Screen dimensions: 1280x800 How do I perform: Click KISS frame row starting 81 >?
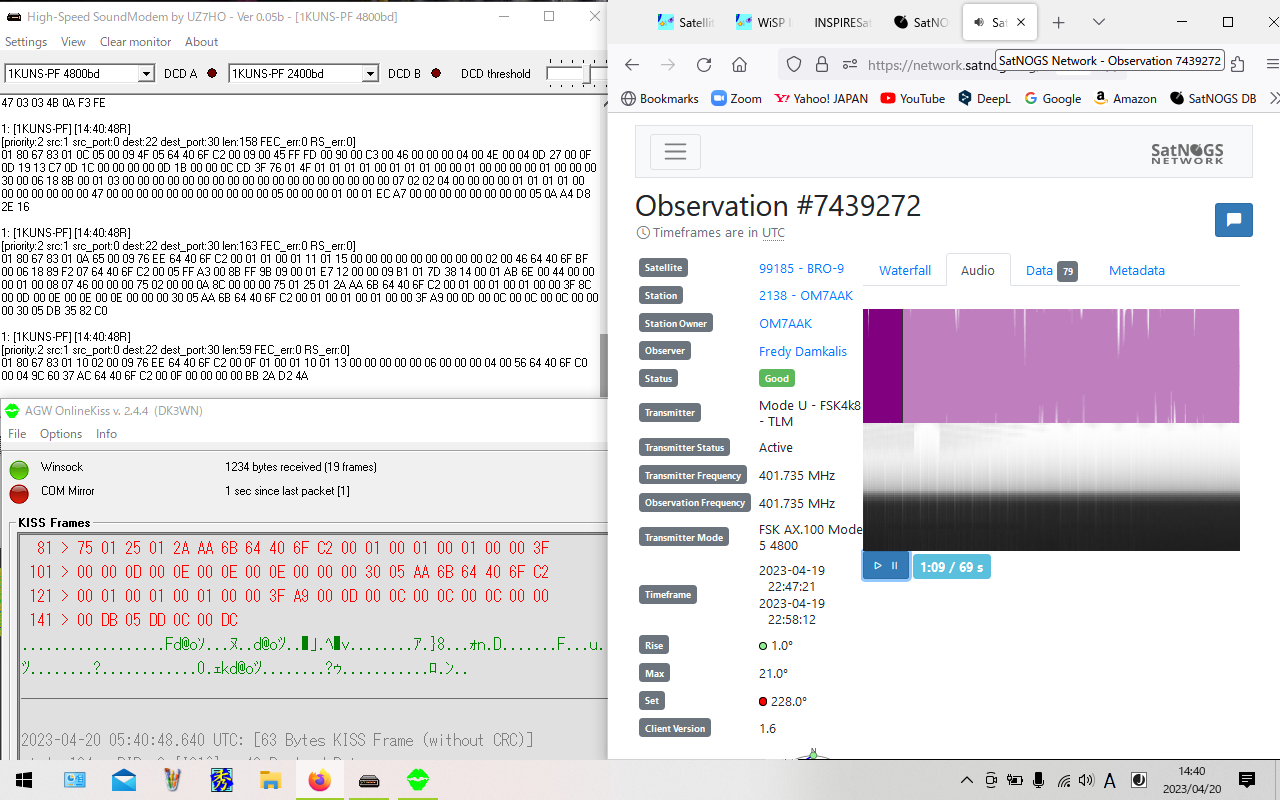292,548
